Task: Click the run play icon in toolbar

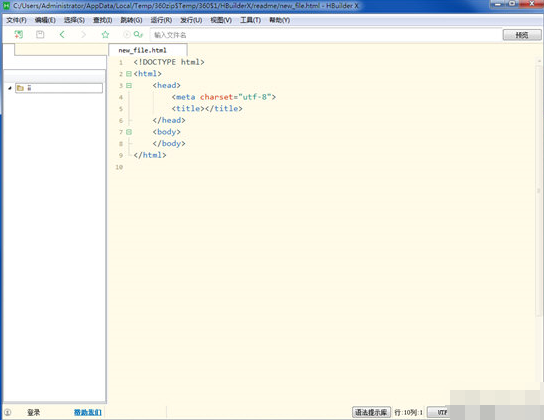Action: pyautogui.click(x=127, y=34)
